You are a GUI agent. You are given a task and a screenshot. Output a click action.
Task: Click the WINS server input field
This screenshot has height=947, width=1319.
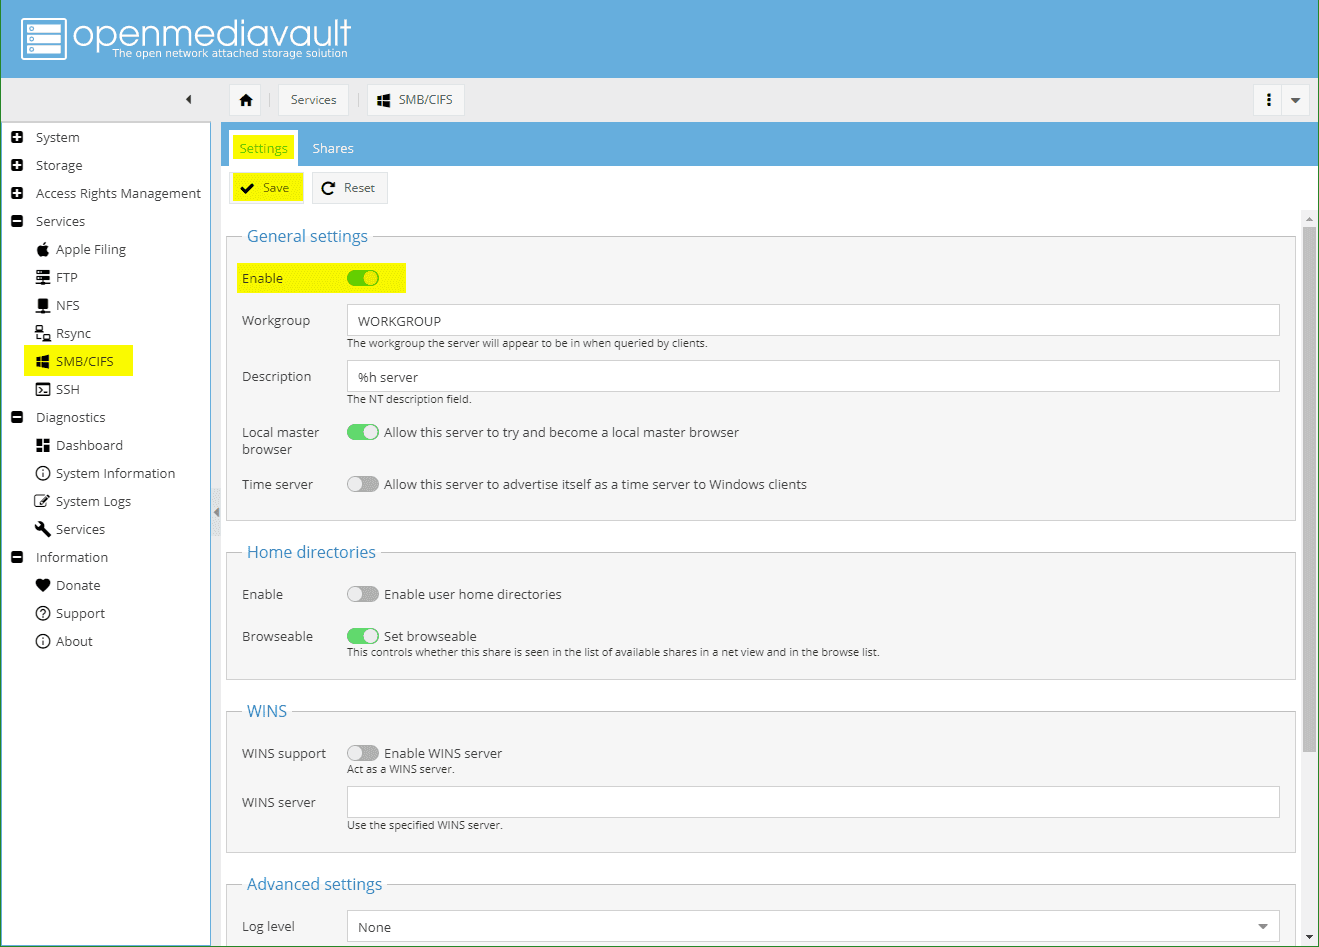tap(812, 802)
